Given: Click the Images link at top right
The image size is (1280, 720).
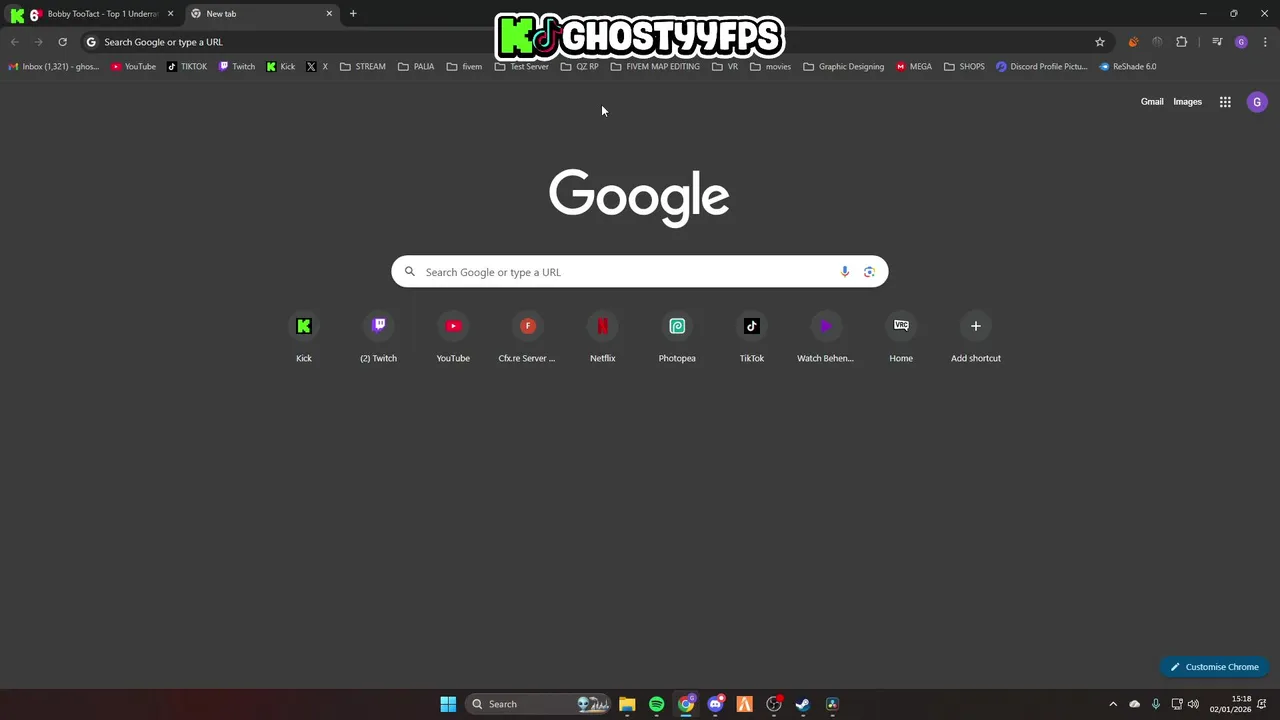Looking at the screenshot, I should (x=1187, y=102).
